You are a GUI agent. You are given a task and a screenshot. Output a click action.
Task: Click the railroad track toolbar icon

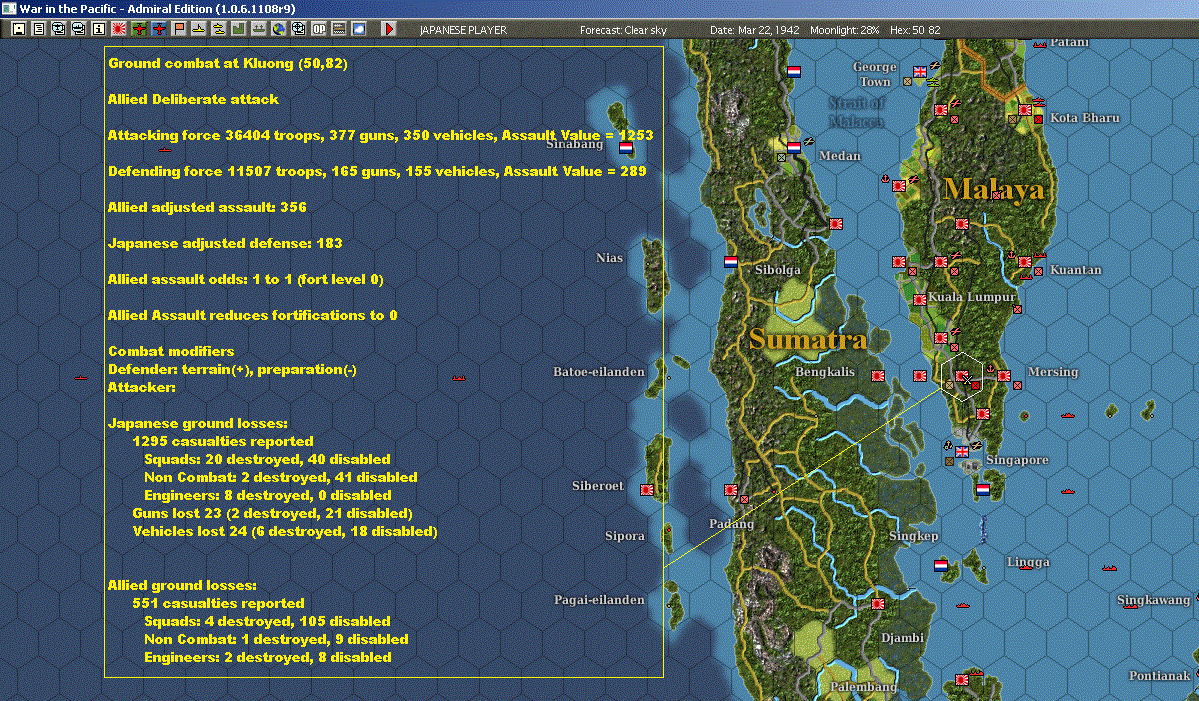click(x=339, y=29)
